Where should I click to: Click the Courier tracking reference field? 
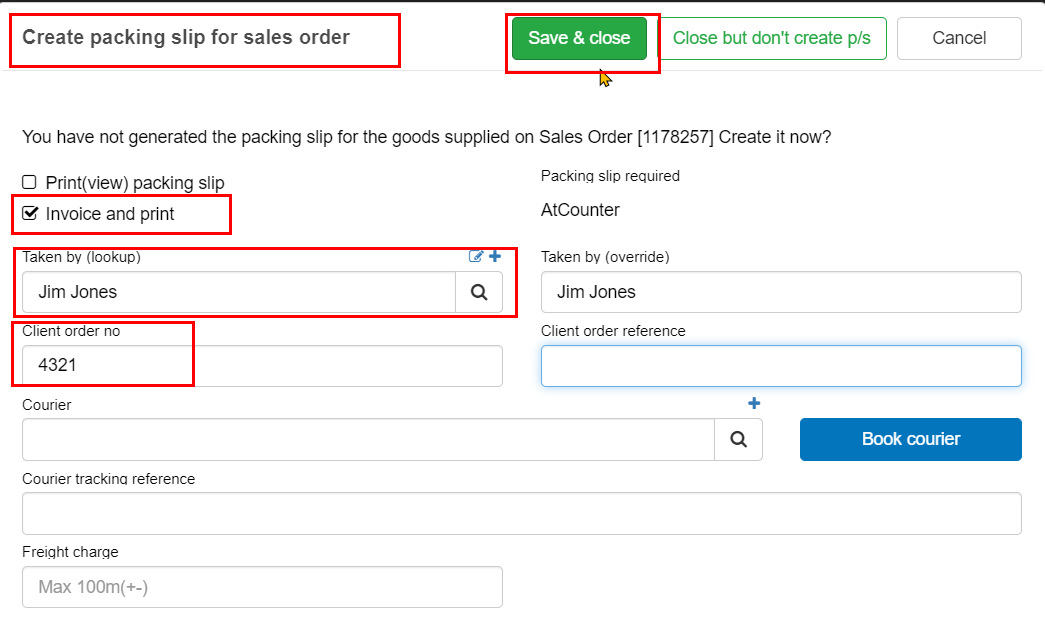[x=522, y=513]
